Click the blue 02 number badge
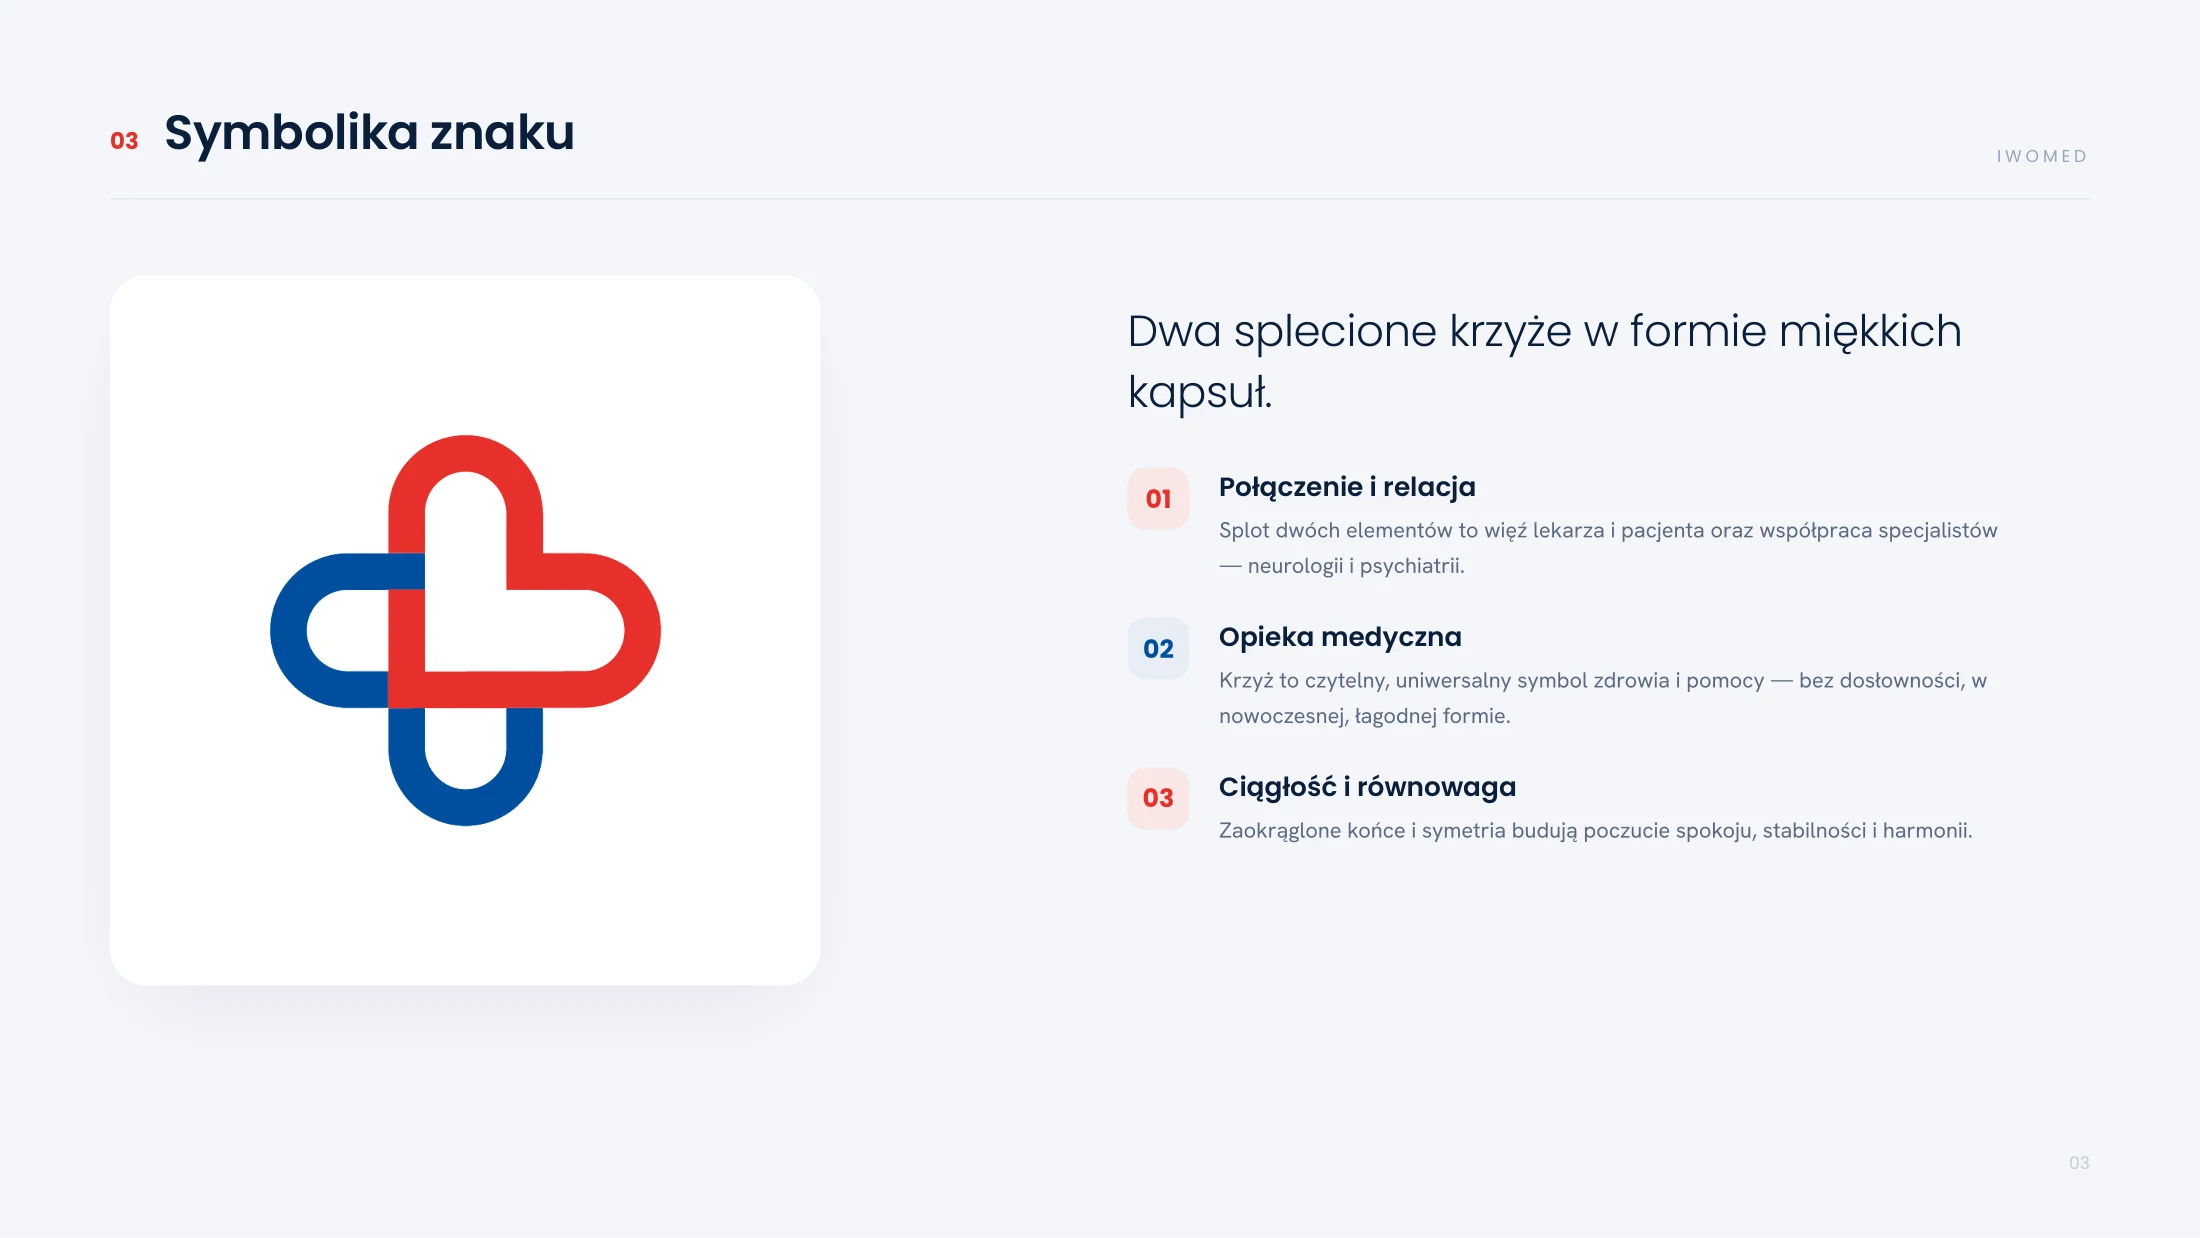The image size is (2200, 1238). click(x=1158, y=648)
